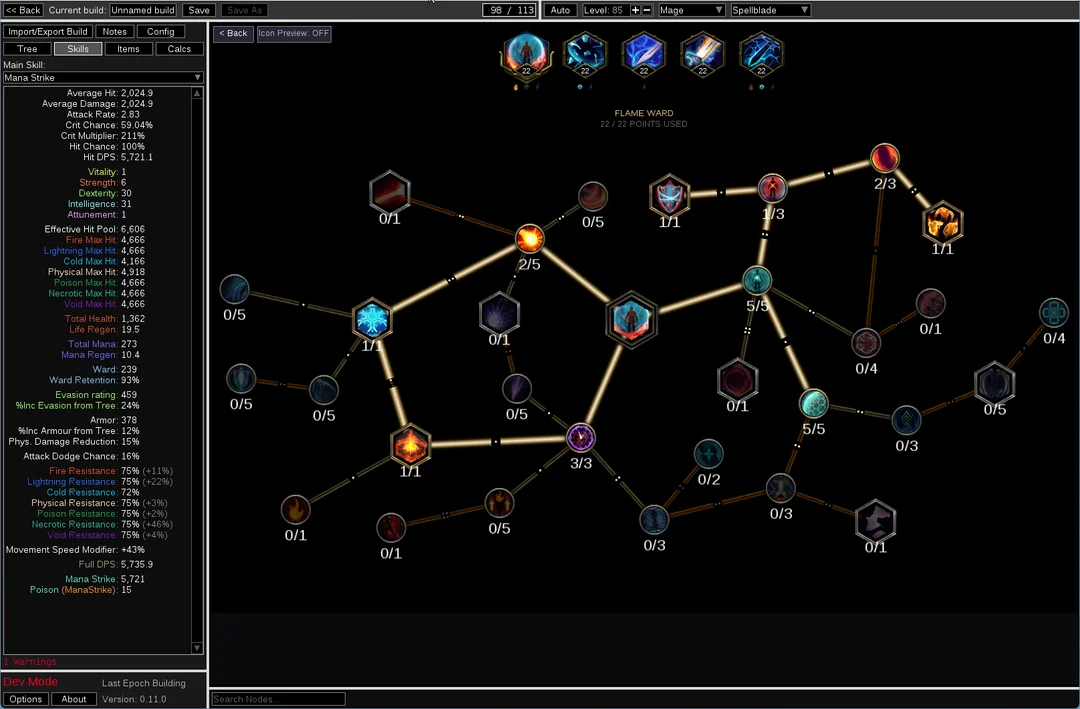Click the central Flame Ward root node
Screen dimensions: 1080x709
[x=631, y=320]
